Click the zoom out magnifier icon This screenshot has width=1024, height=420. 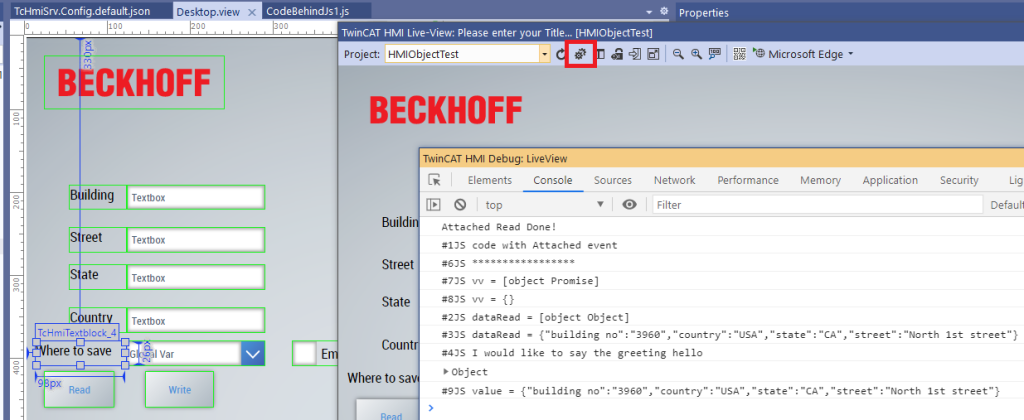(x=678, y=54)
